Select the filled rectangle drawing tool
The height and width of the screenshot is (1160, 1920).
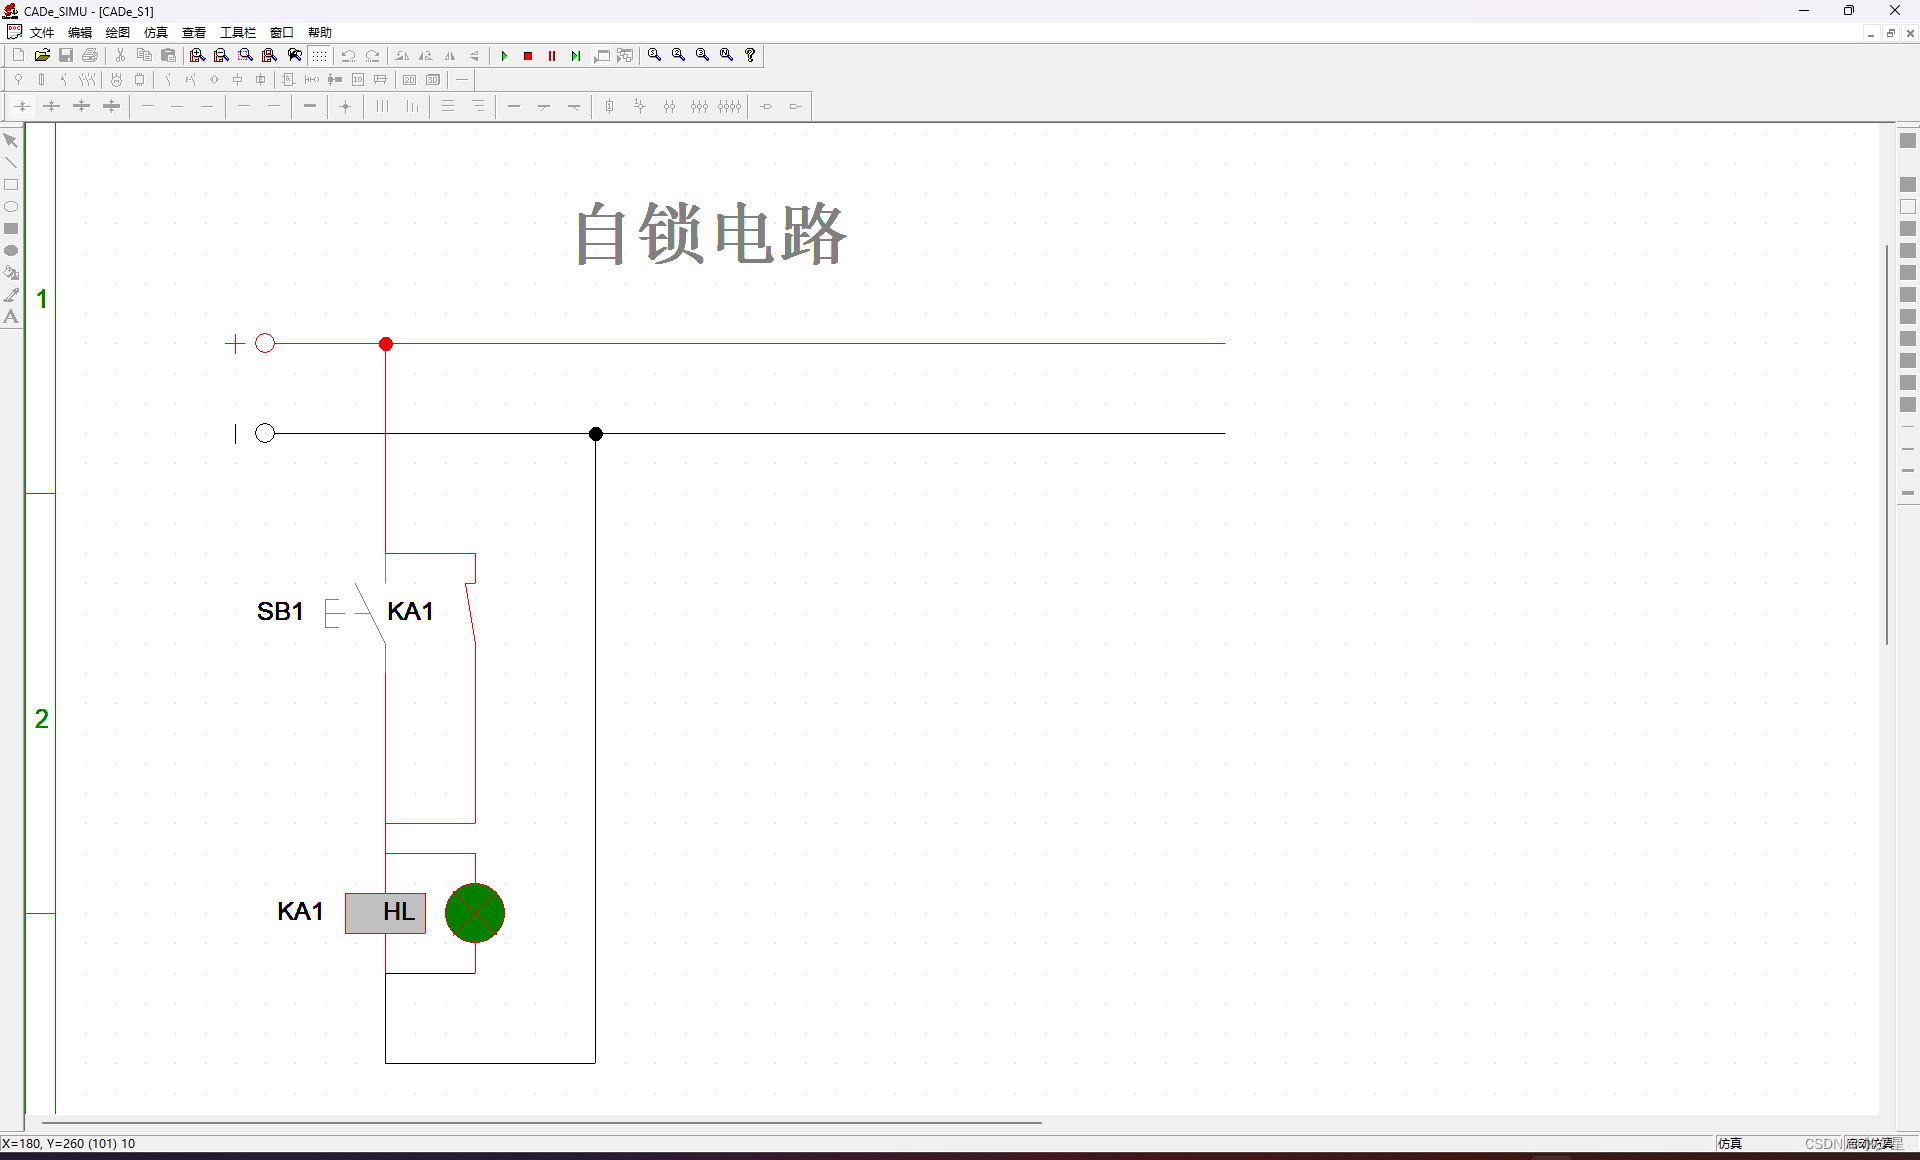[x=11, y=229]
